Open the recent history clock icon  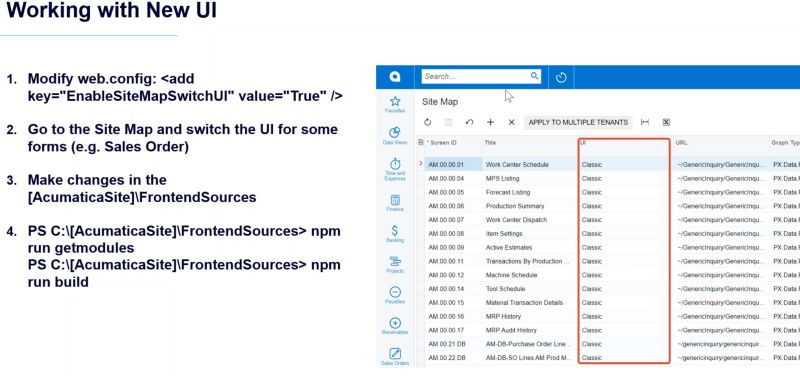(x=561, y=78)
